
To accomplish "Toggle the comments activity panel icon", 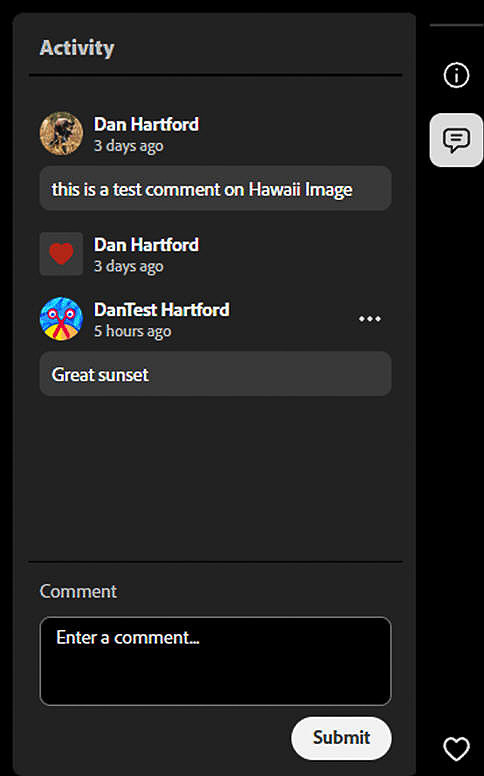I will pyautogui.click(x=456, y=140).
